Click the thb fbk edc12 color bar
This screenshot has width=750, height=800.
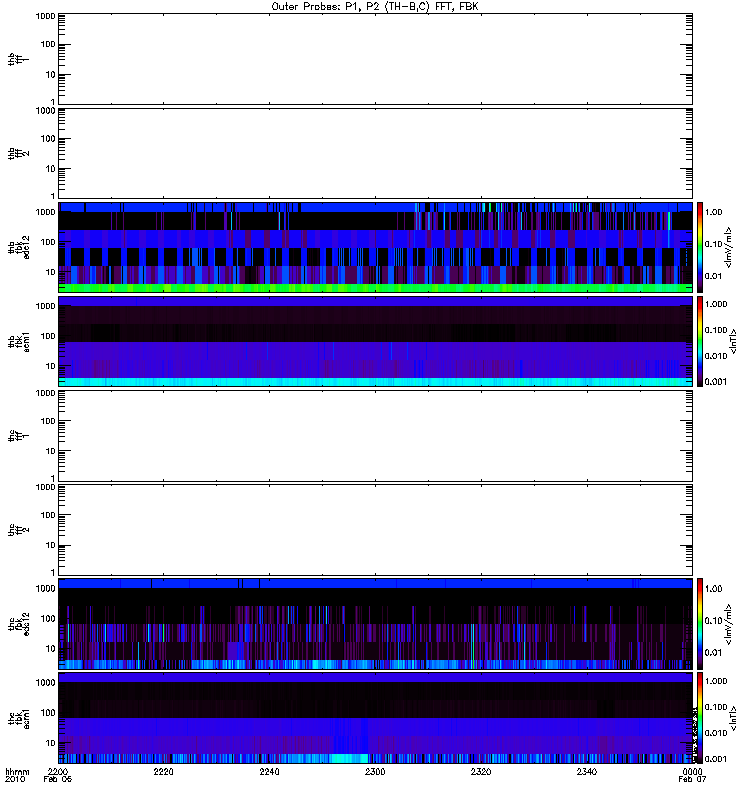pos(700,247)
